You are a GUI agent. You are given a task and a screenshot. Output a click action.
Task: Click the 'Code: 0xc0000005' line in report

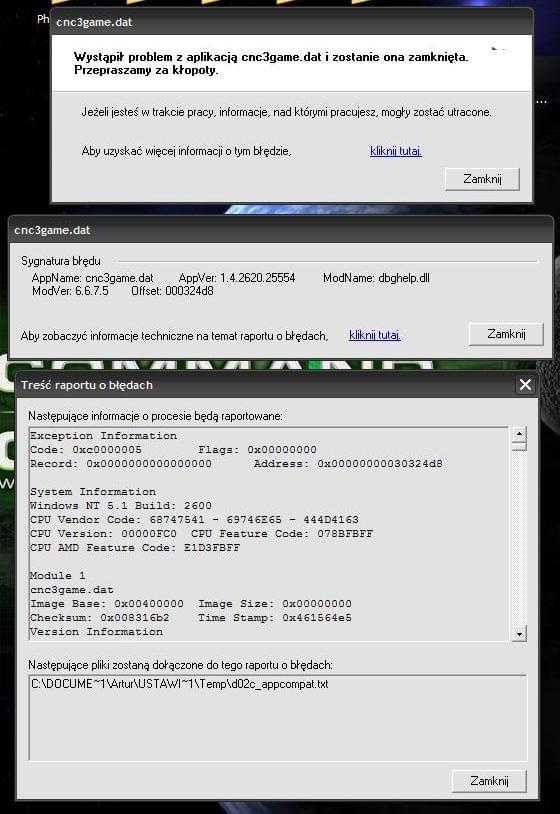(x=86, y=450)
